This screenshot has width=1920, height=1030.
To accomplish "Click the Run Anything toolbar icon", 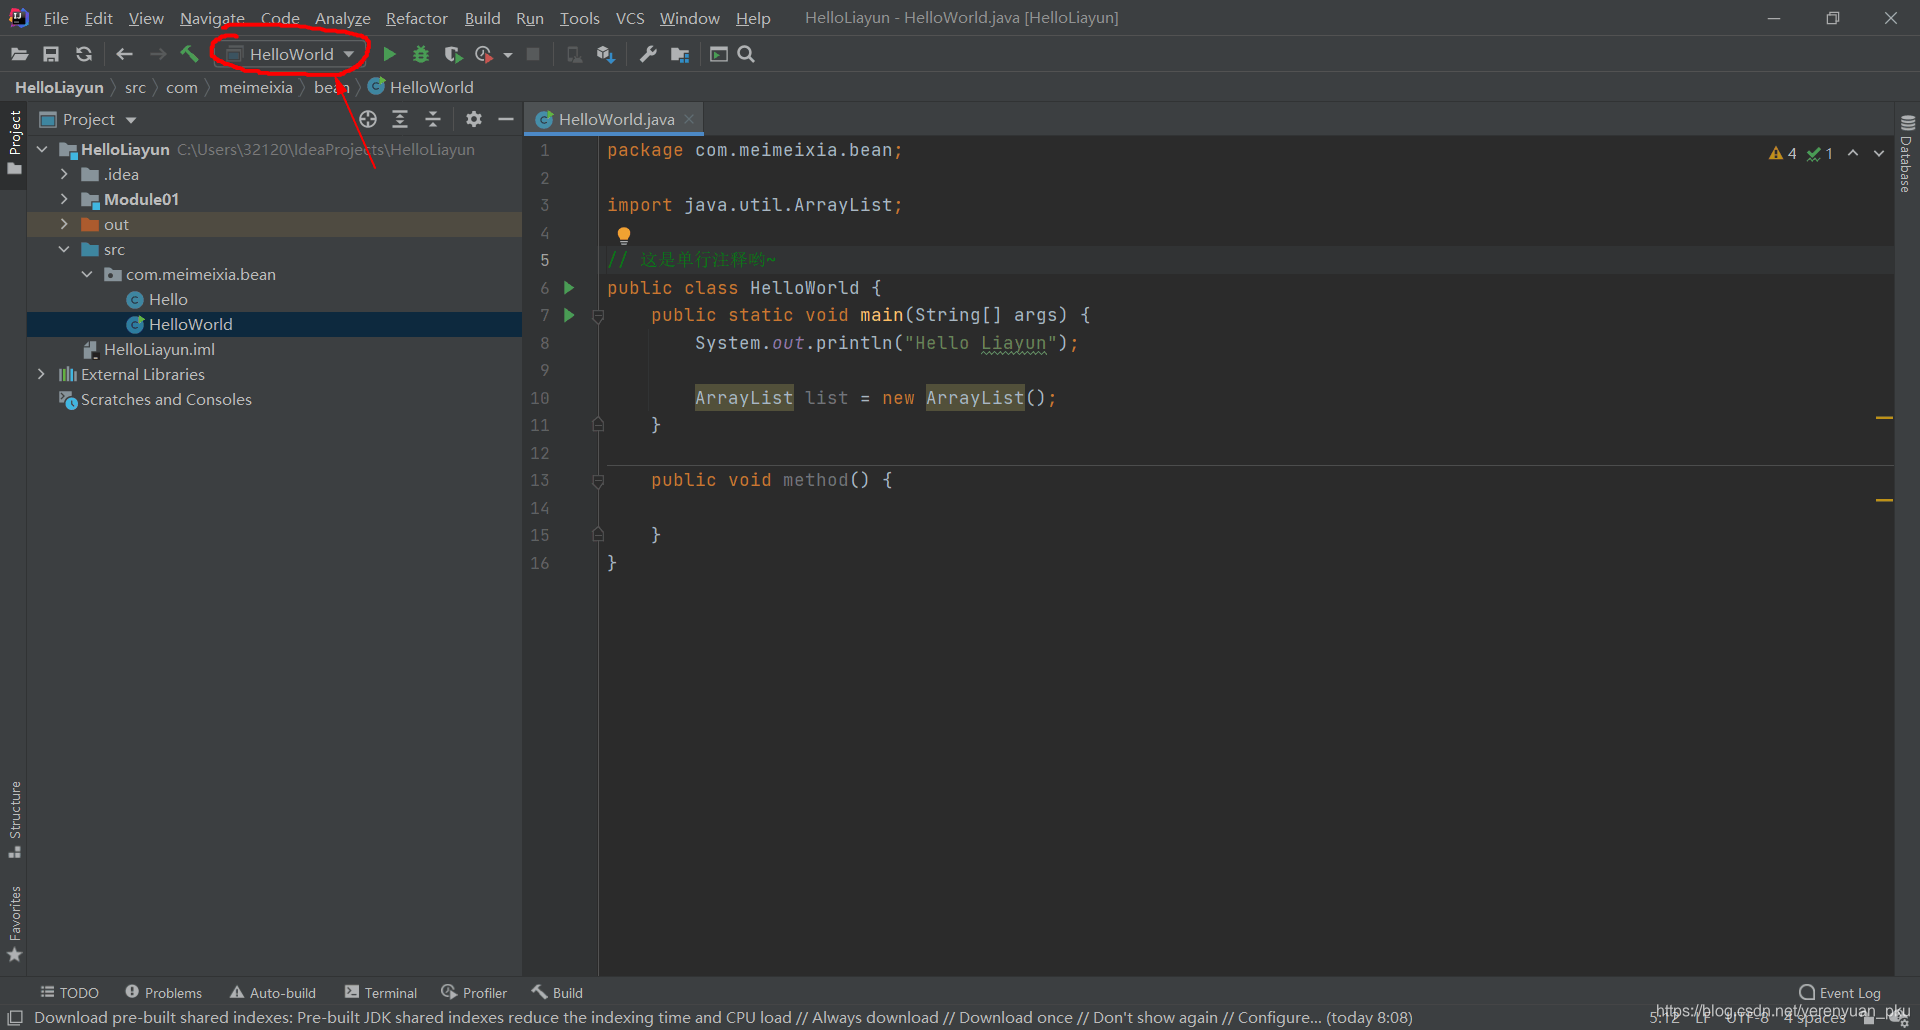I will point(718,54).
